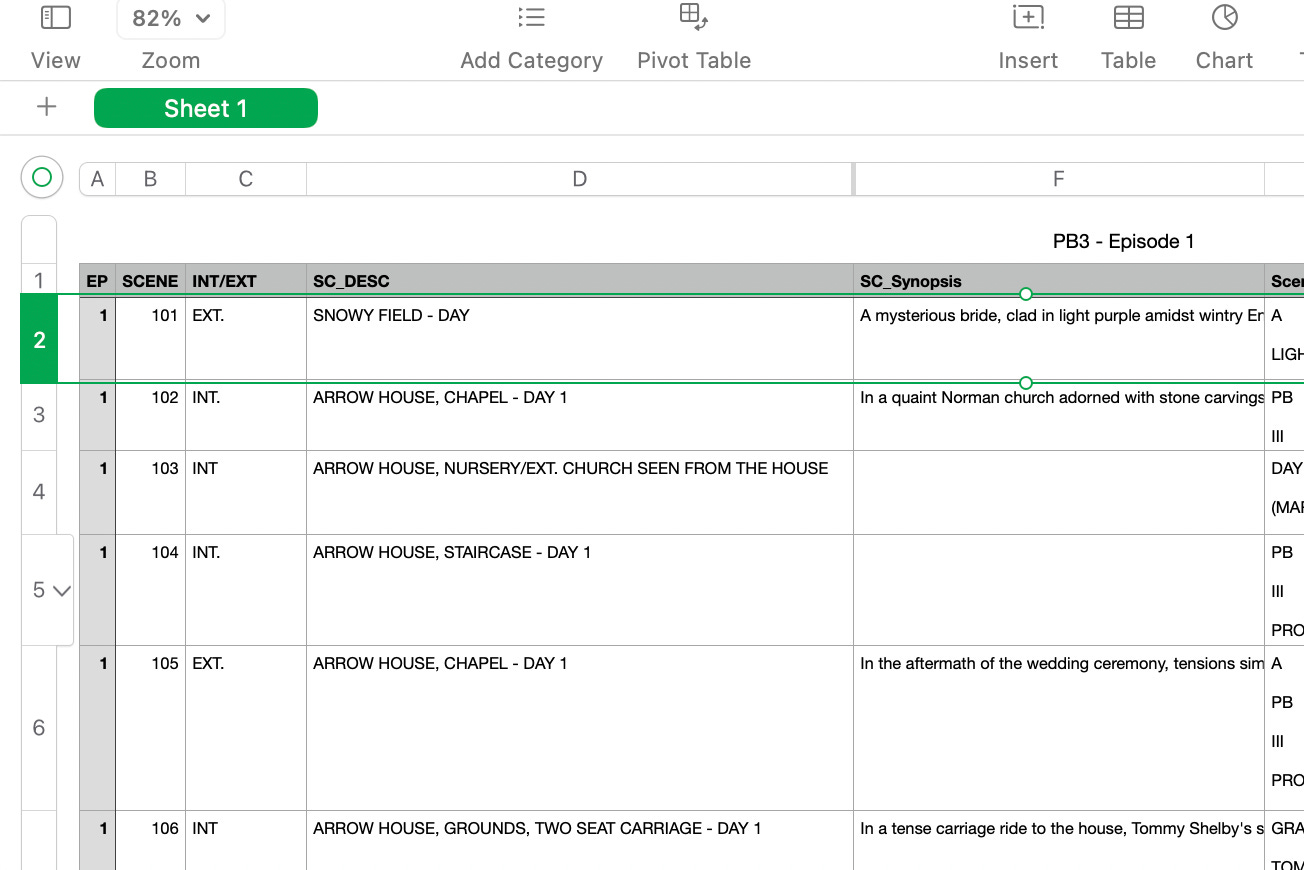Click the bottom selection handle of row 2
1304x870 pixels.
pos(1026,382)
